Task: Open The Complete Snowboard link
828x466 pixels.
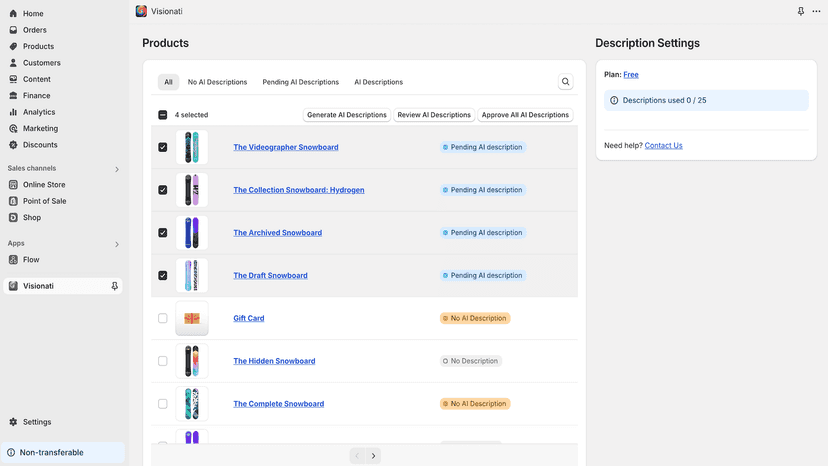Action: pyautogui.click(x=279, y=404)
